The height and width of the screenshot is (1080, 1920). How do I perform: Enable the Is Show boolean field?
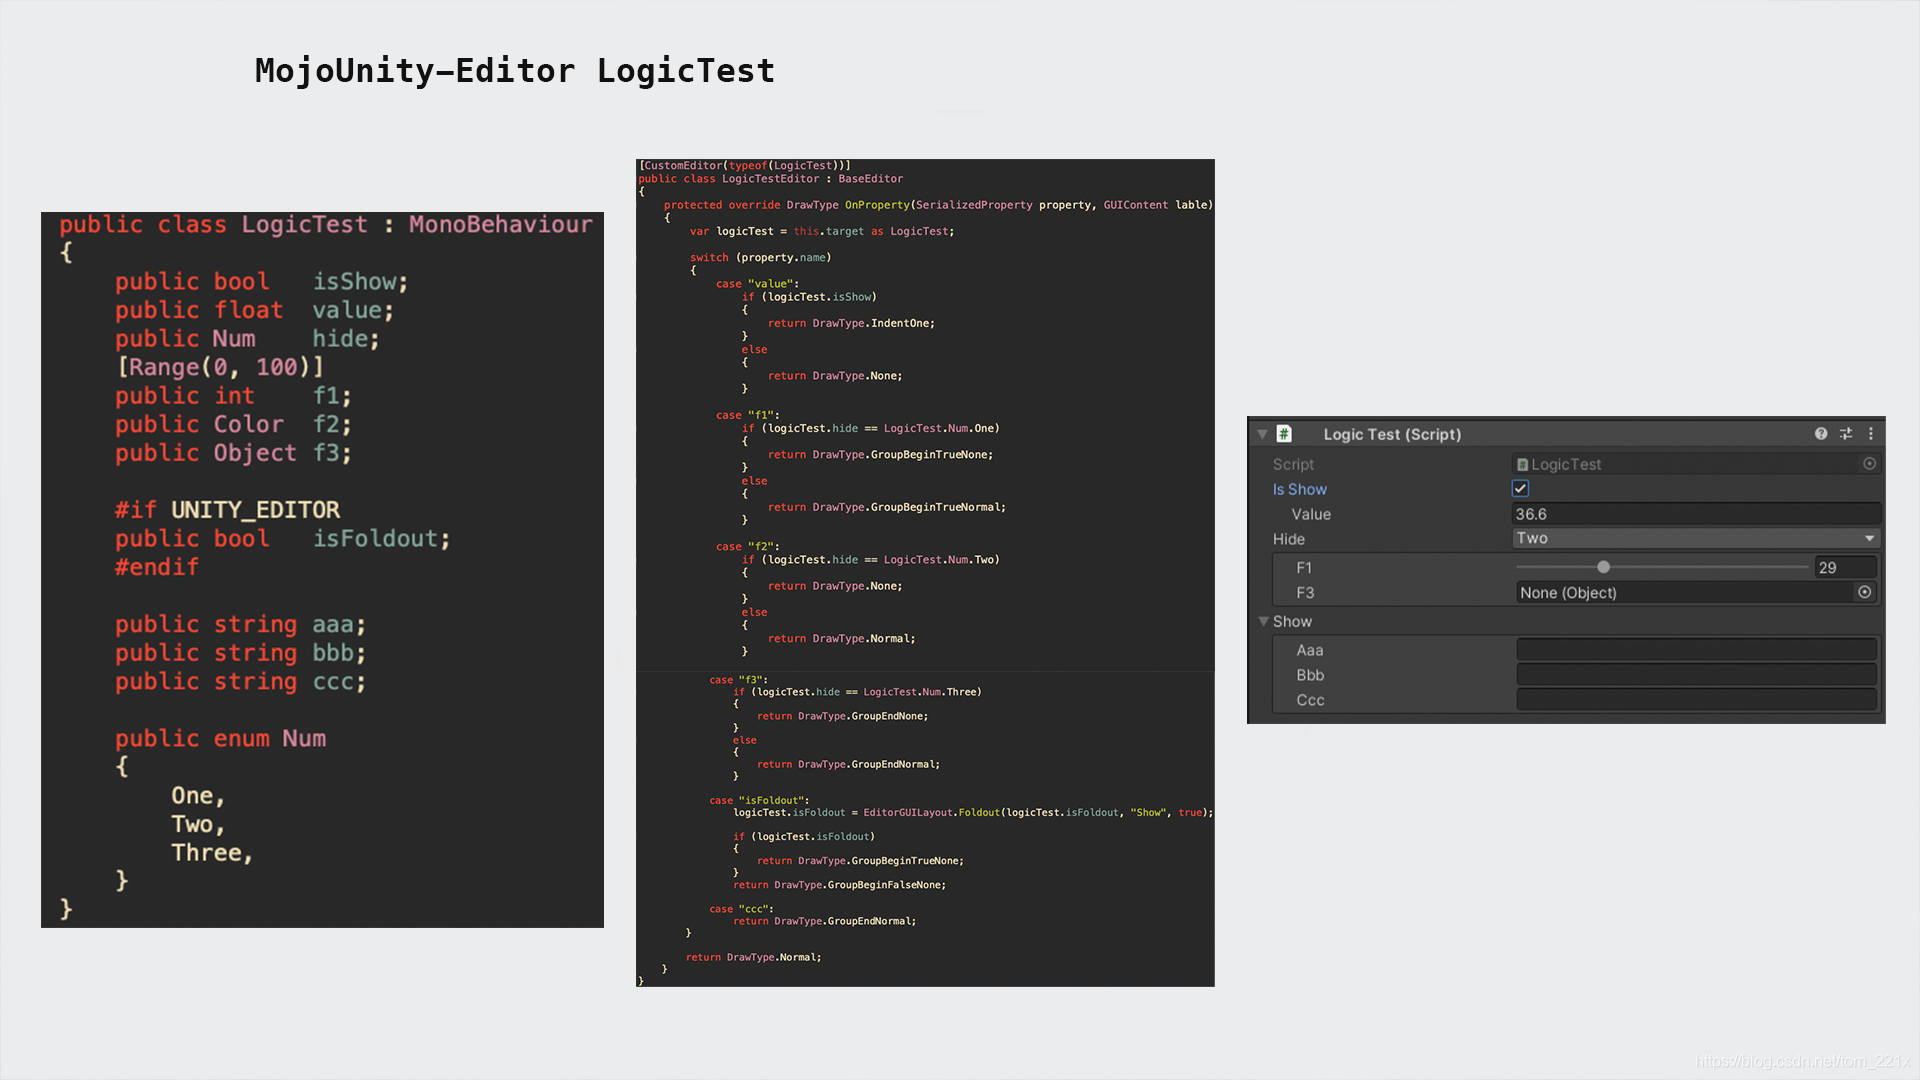coord(1520,488)
